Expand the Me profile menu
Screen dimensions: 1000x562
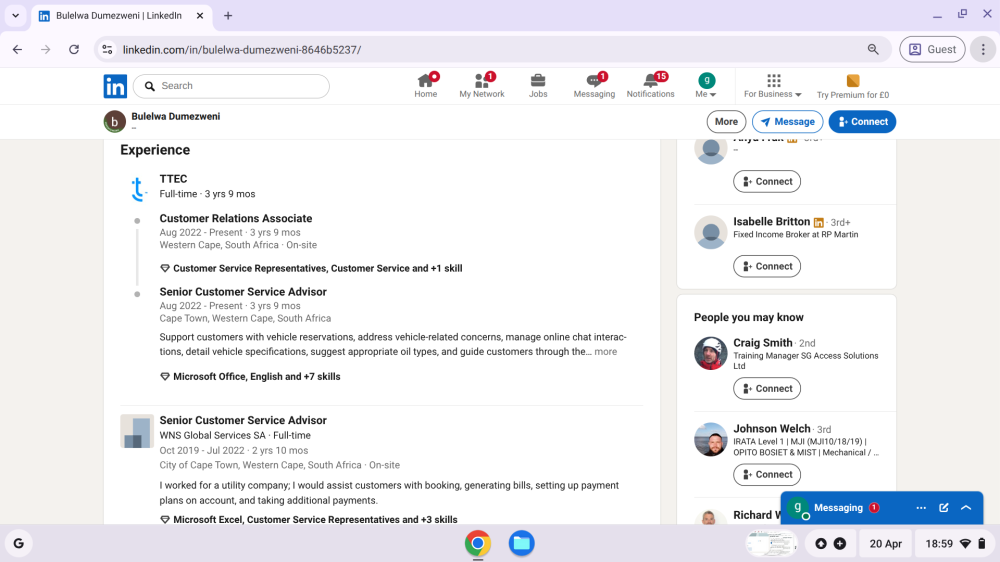(x=706, y=85)
